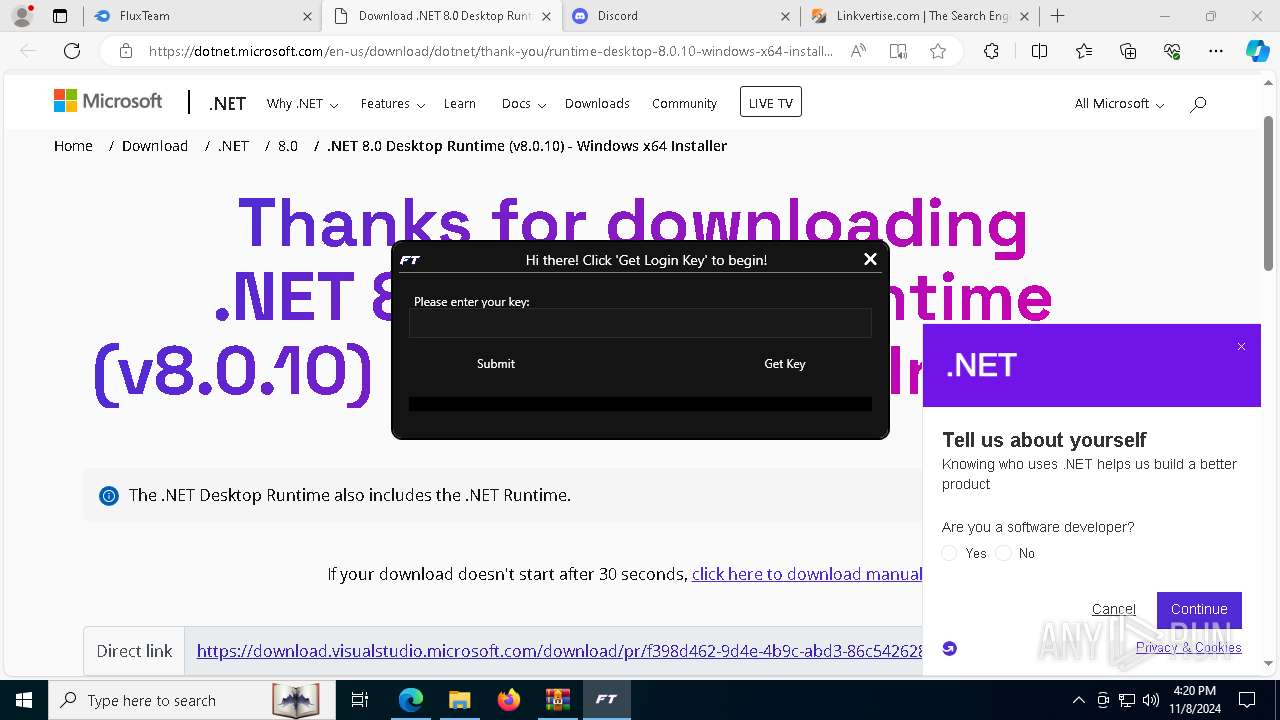Launch Firefox from the taskbar
The width and height of the screenshot is (1280, 720).
pos(509,700)
